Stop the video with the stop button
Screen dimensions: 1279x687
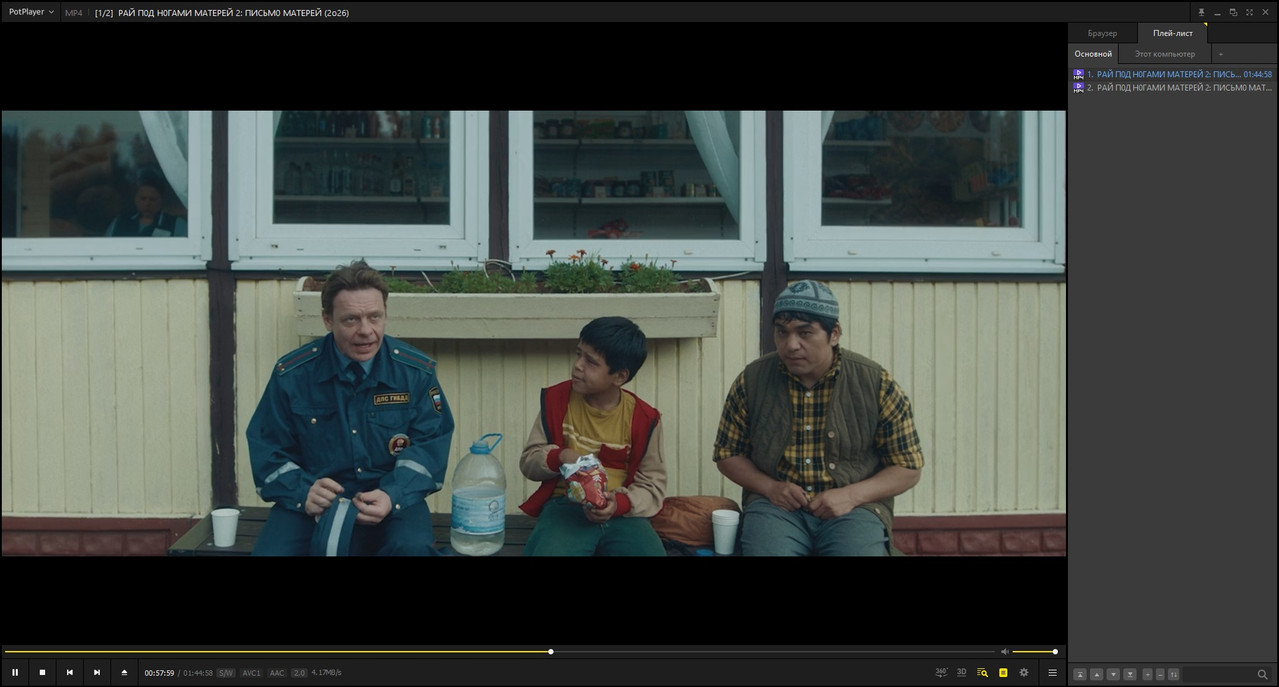[42, 673]
